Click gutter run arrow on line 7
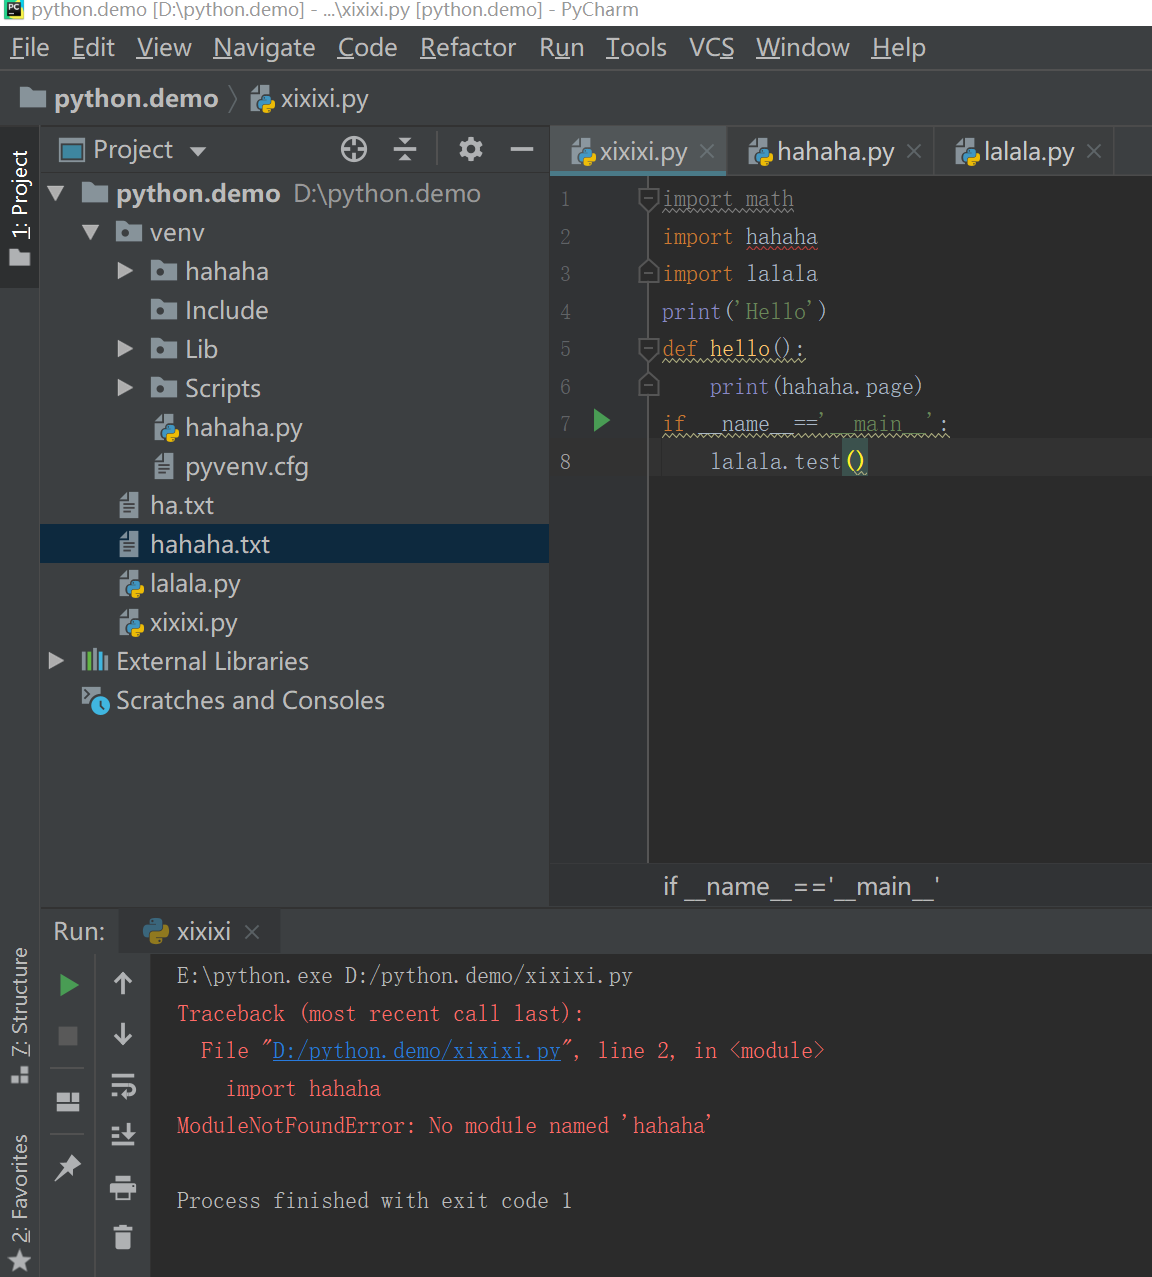The image size is (1152, 1277). [x=602, y=420]
